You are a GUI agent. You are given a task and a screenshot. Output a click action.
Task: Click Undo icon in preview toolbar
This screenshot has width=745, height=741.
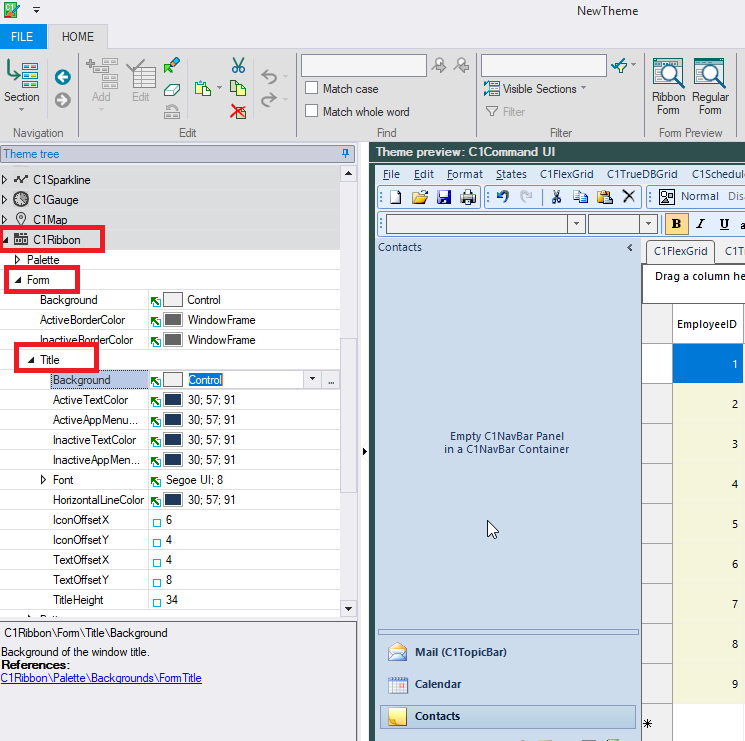pyautogui.click(x=503, y=197)
